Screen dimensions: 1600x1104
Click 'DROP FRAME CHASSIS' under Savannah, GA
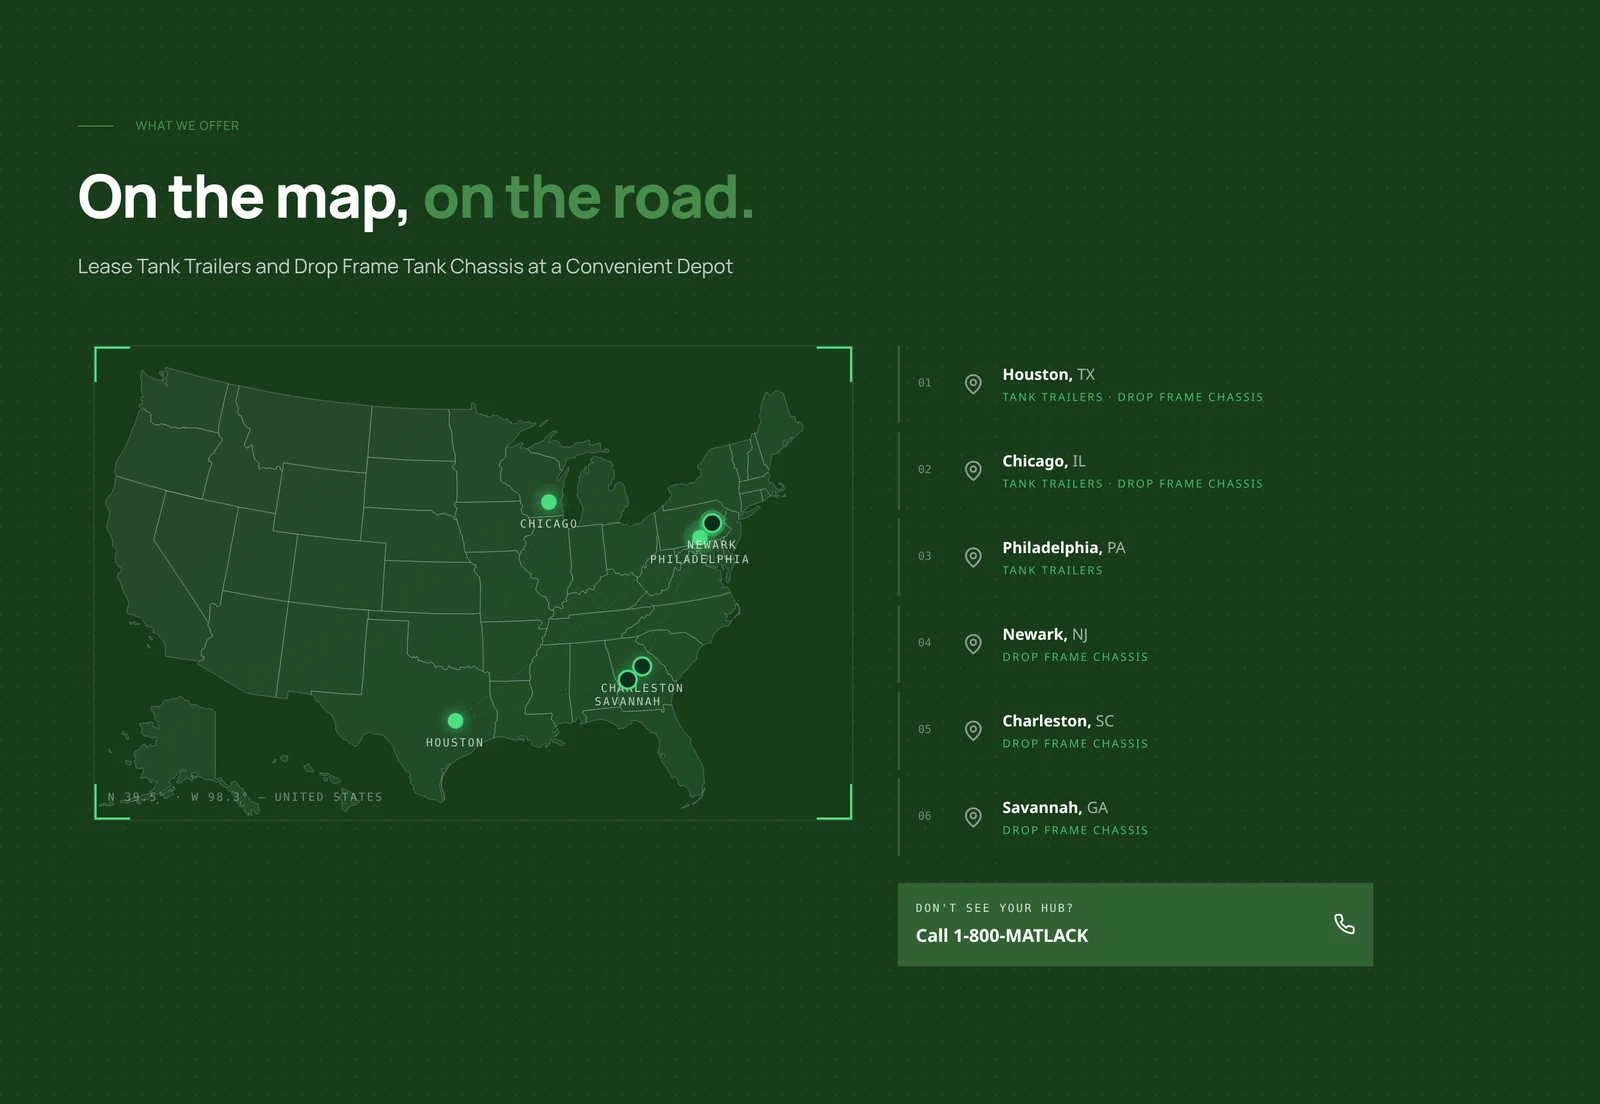1075,831
